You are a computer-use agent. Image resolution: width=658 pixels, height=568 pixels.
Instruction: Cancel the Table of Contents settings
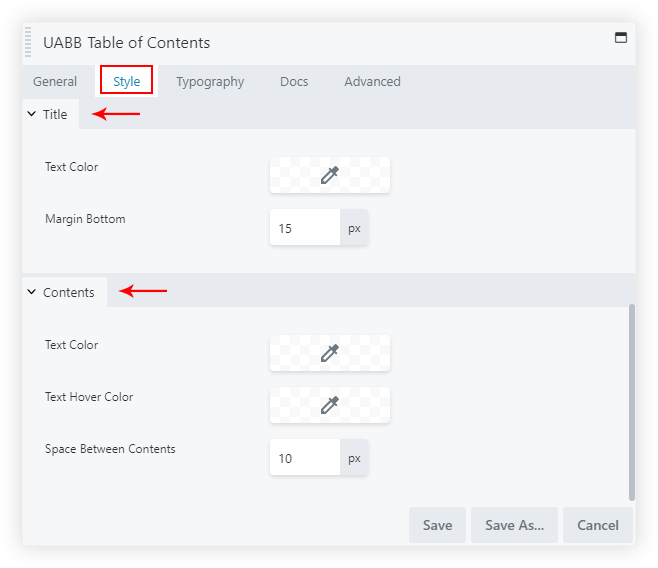[x=598, y=525]
